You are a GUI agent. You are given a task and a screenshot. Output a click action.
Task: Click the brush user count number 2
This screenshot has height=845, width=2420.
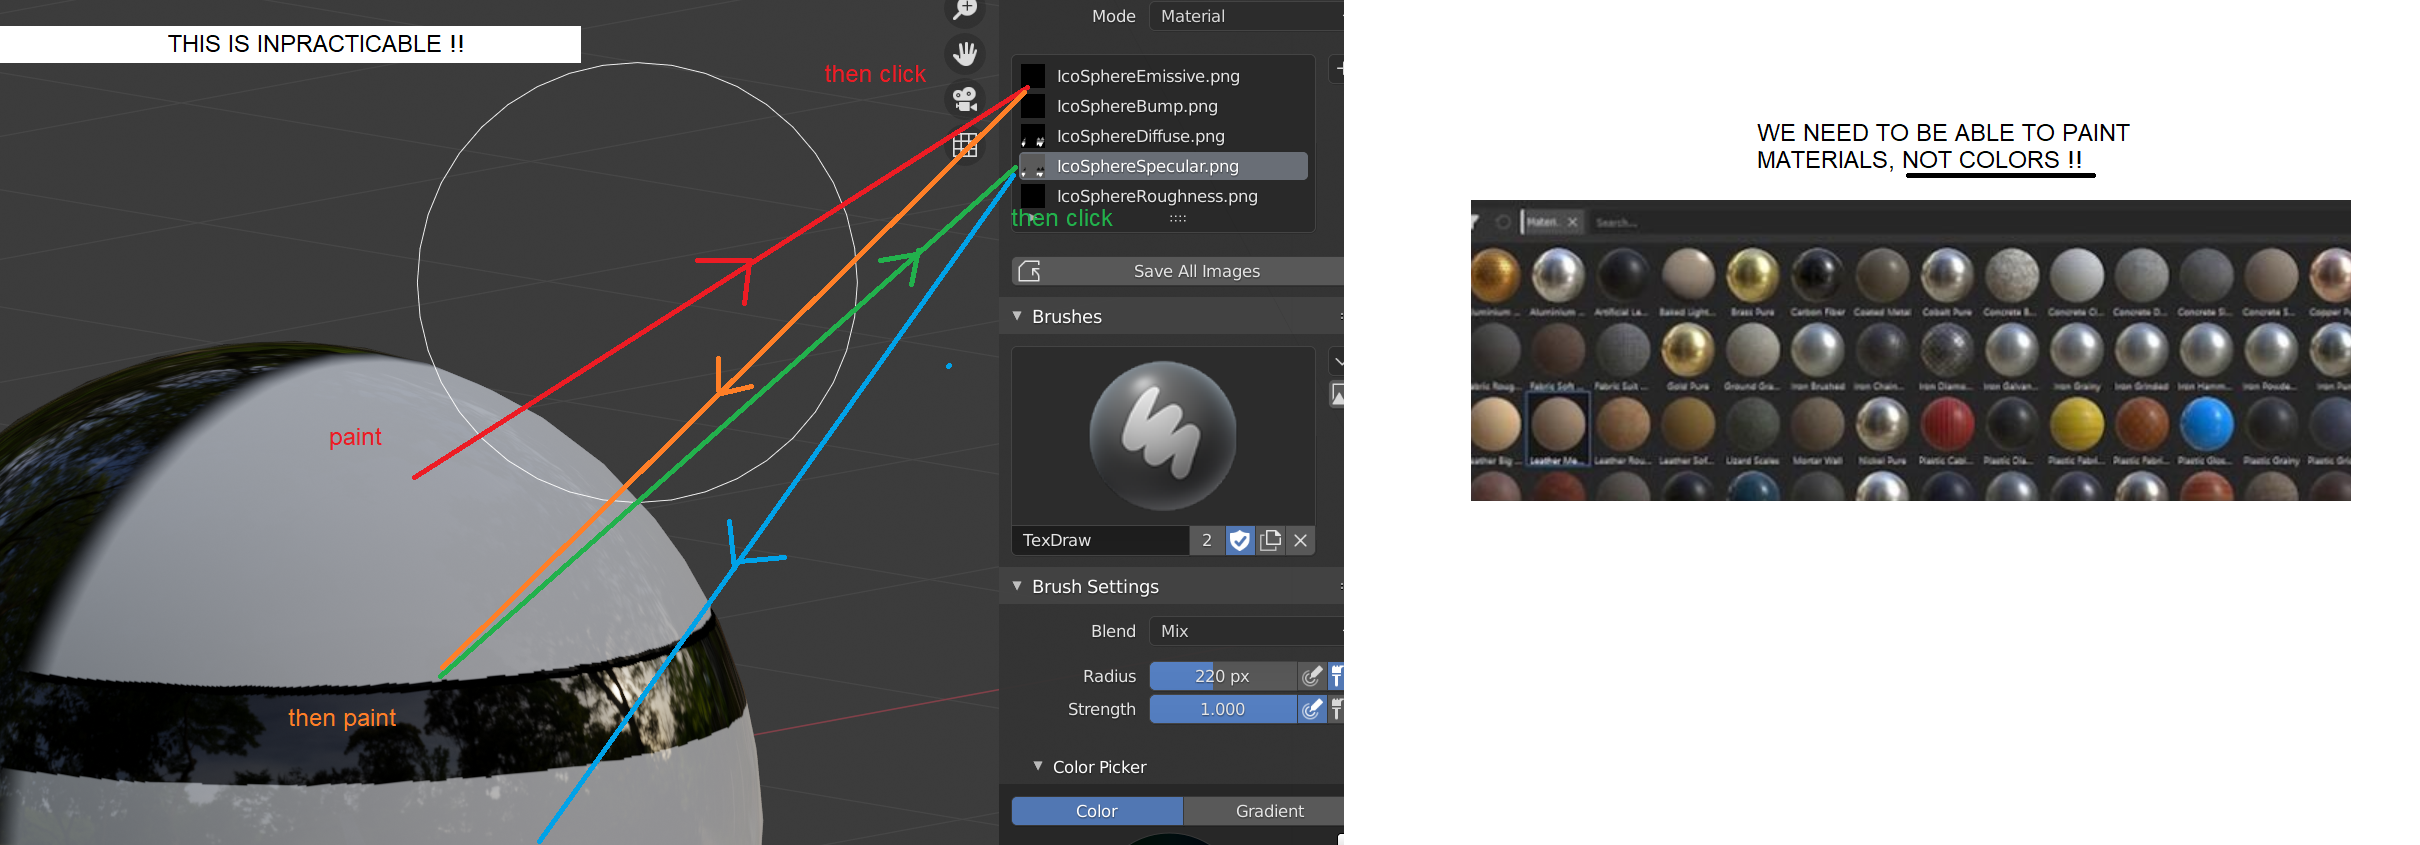(x=1207, y=540)
